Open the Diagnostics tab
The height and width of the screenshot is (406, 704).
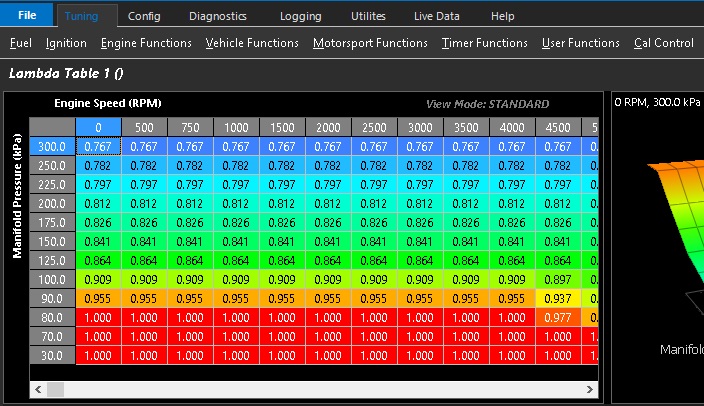coord(218,16)
